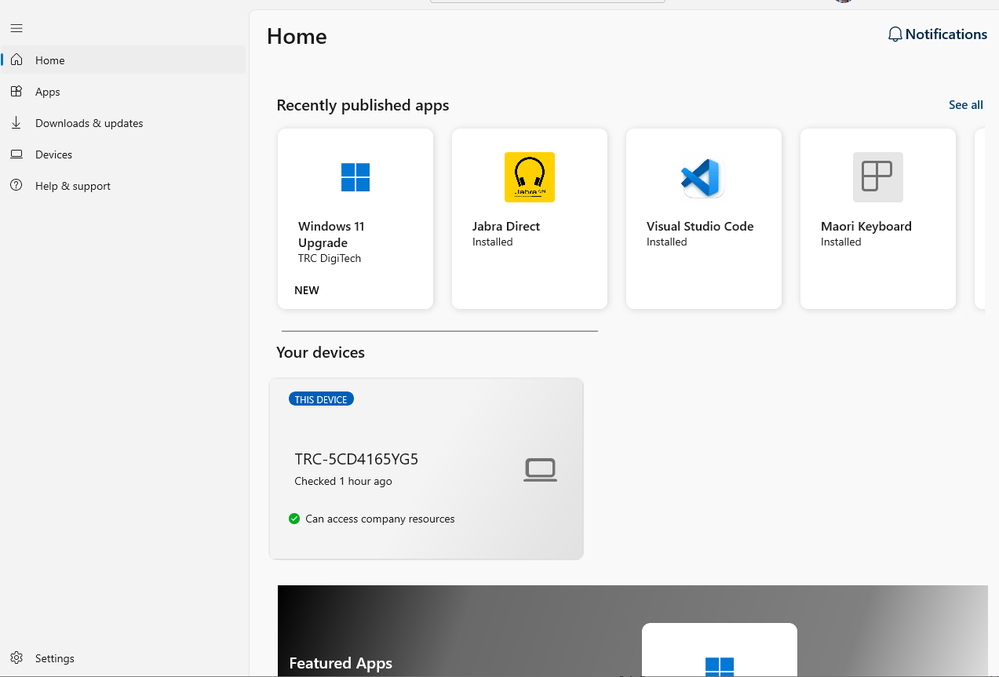
Task: Click the Help & support question icon
Action: tap(17, 185)
